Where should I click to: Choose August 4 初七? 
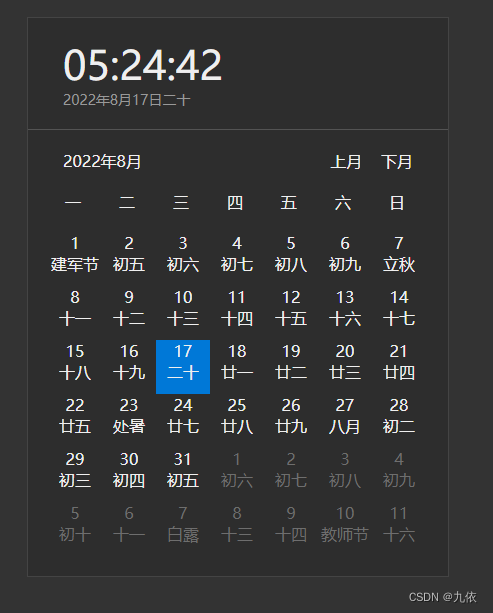[237, 254]
